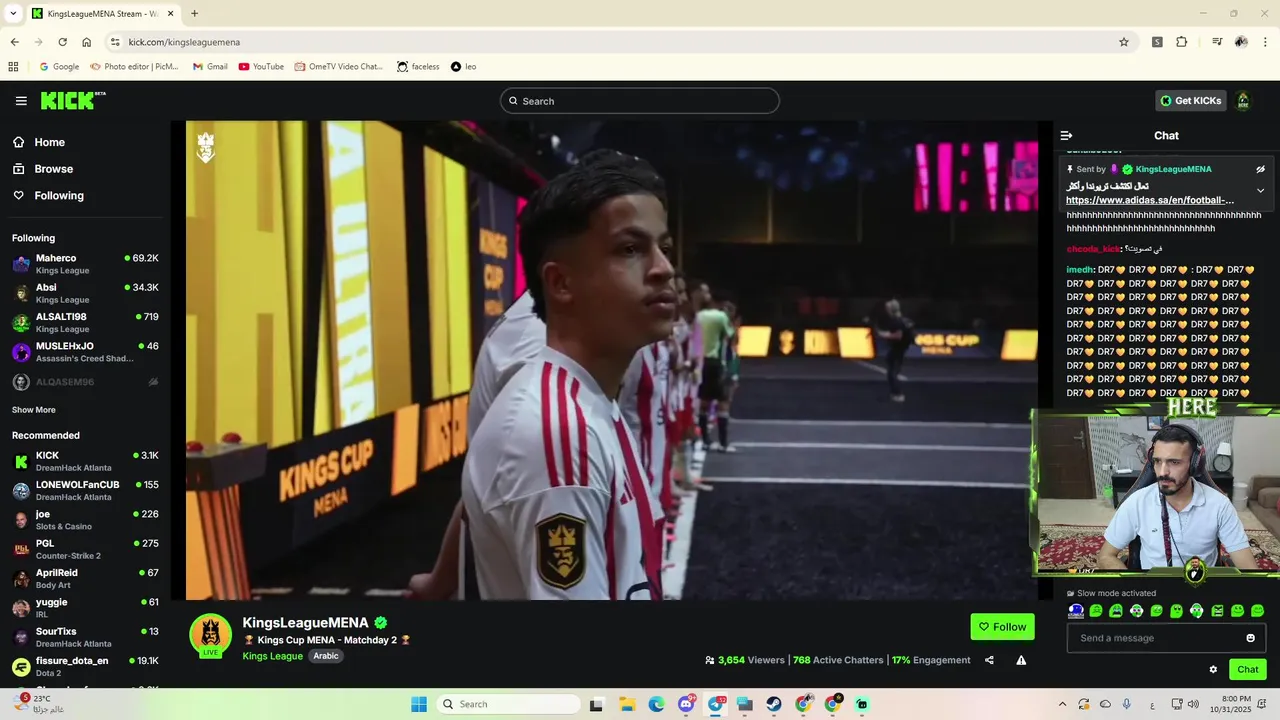Viewport: 1280px width, 720px height.
Task: Open Absi channel
Action: 85,293
